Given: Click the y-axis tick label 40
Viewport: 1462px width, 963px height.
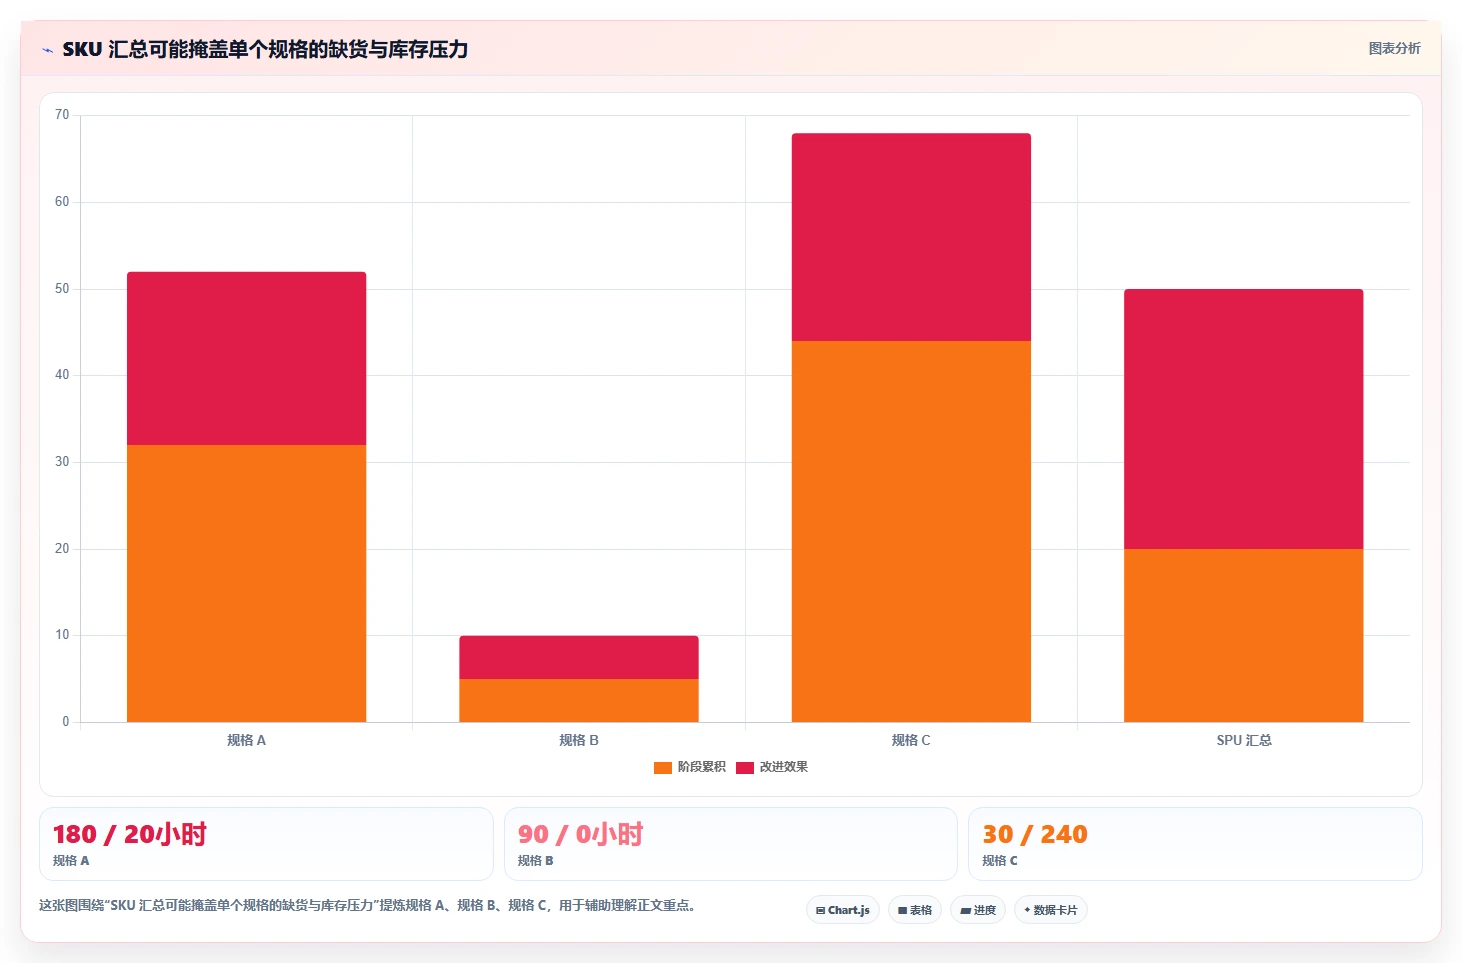Looking at the screenshot, I should pyautogui.click(x=62, y=375).
